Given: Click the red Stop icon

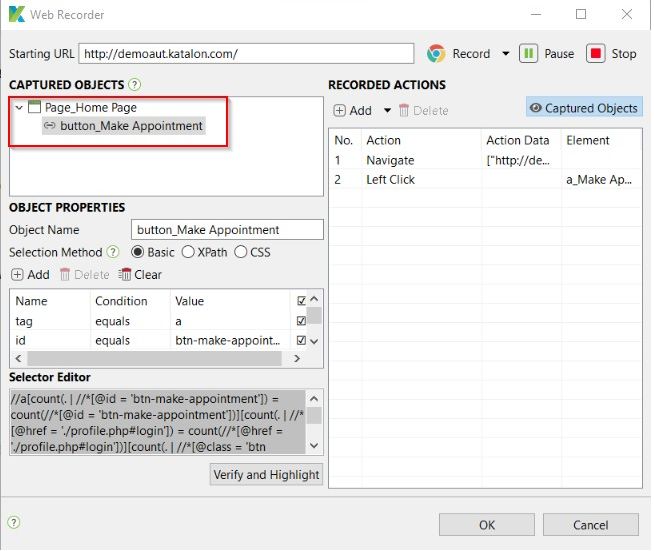Looking at the screenshot, I should pos(595,54).
